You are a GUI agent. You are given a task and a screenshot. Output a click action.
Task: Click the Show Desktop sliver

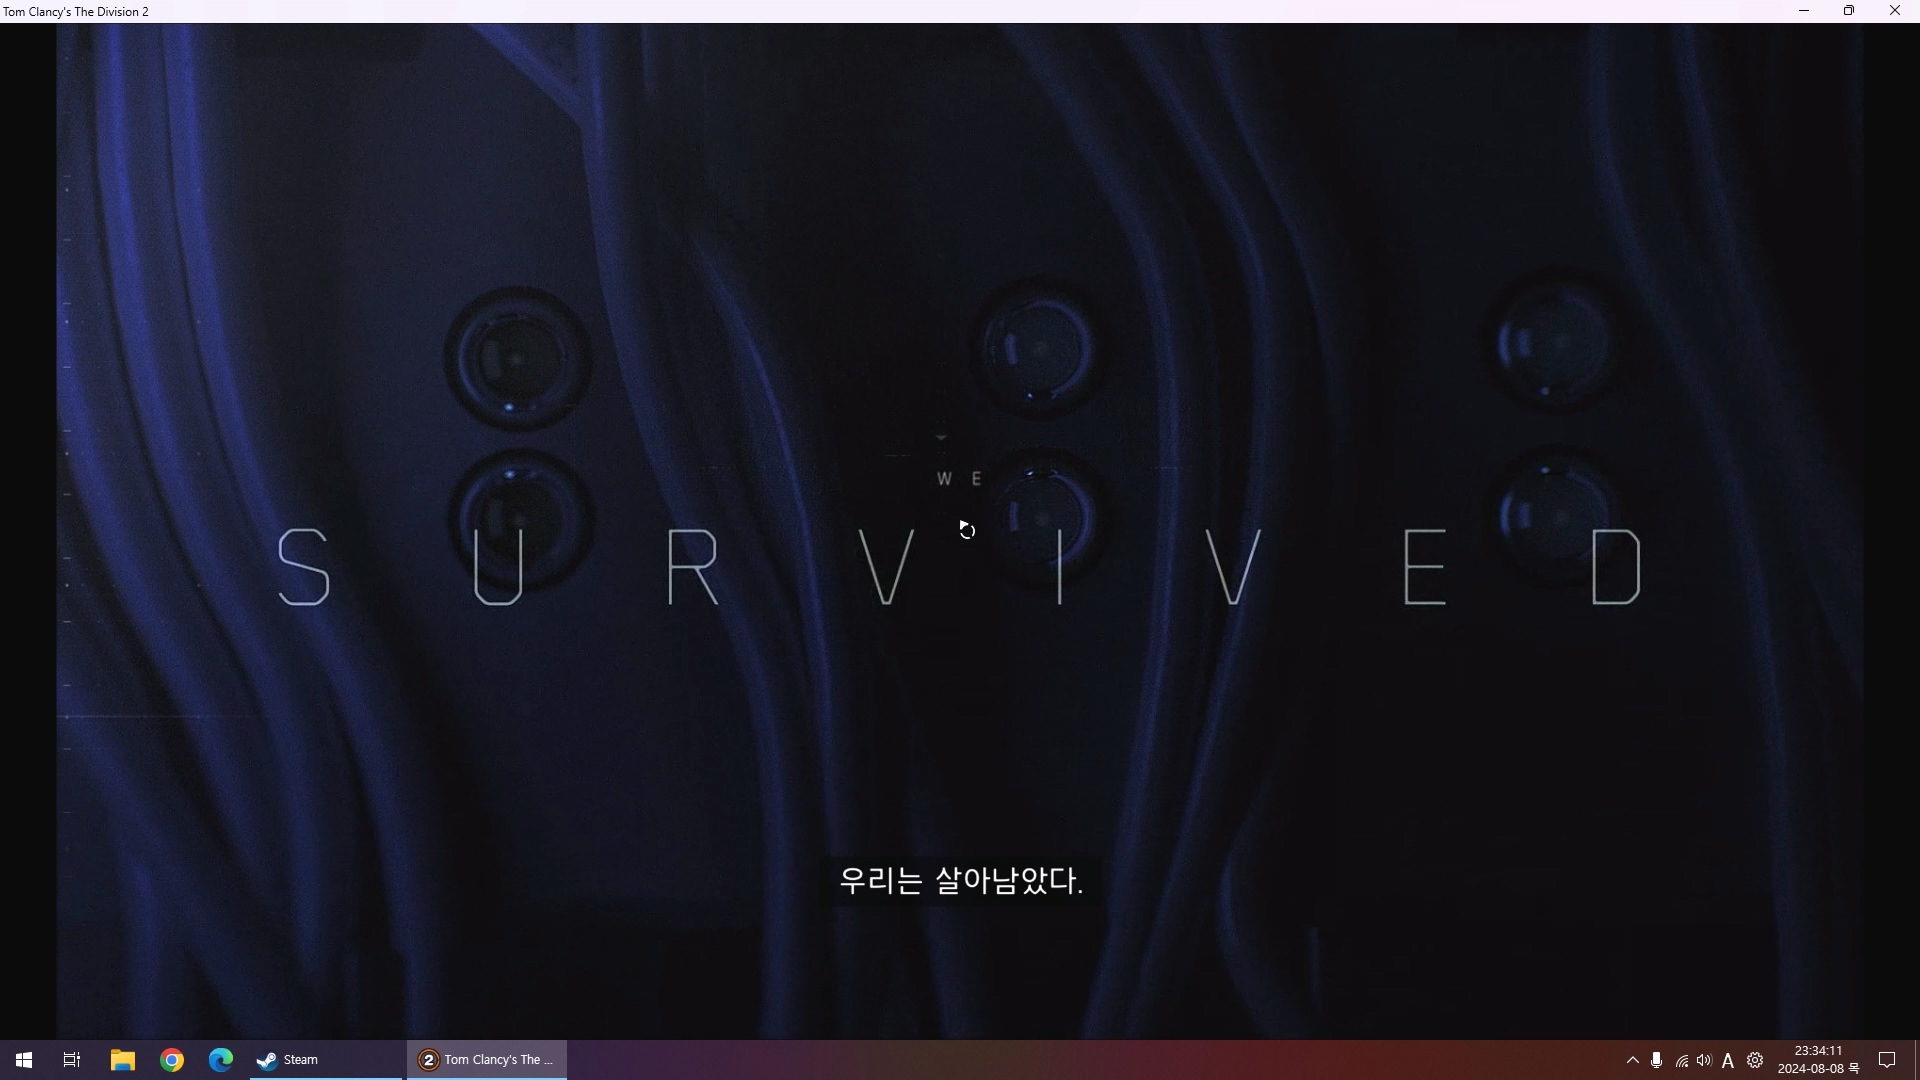coord(1916,1060)
